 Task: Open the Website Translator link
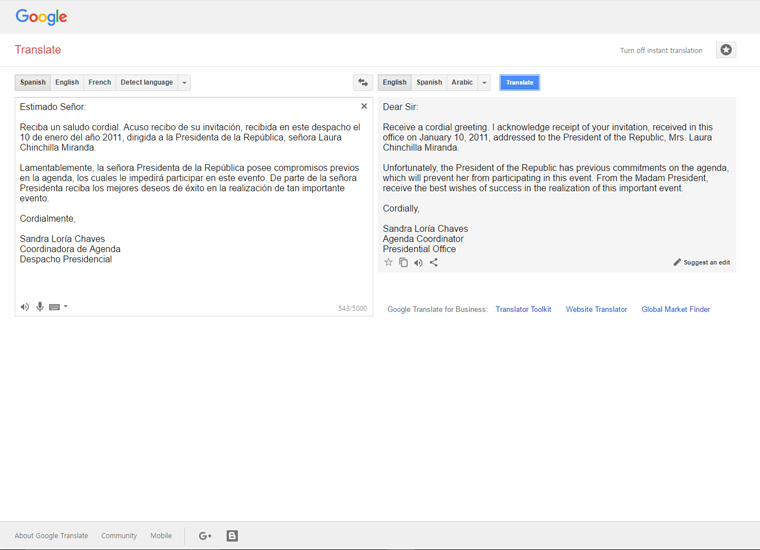tap(596, 309)
